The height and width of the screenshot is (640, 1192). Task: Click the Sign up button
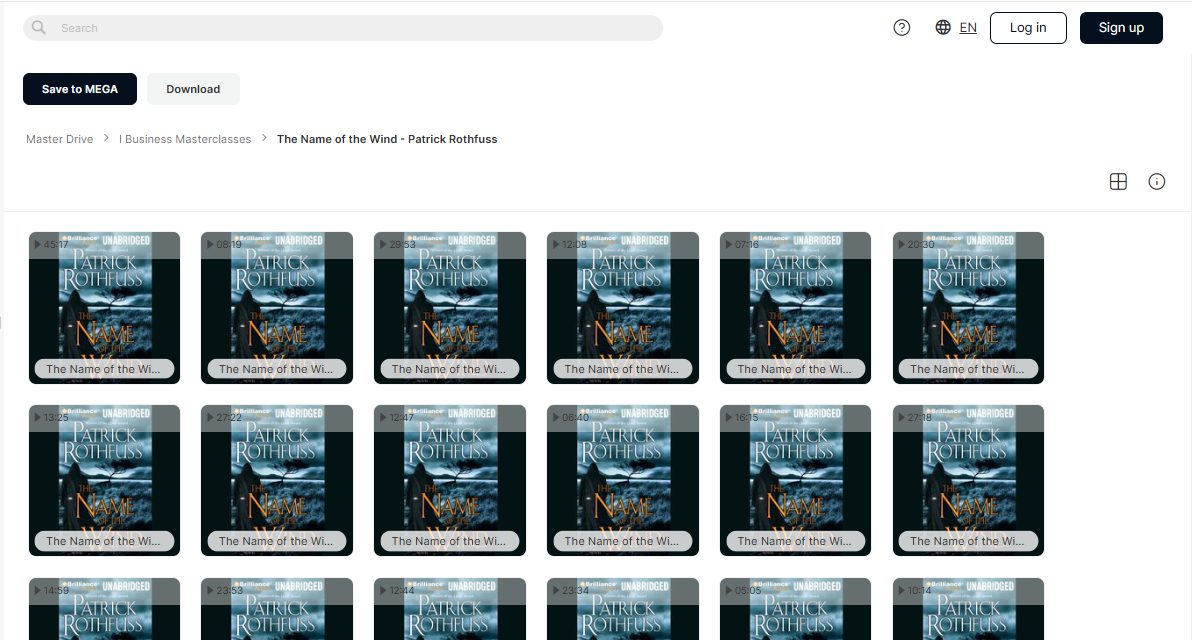(x=1121, y=27)
